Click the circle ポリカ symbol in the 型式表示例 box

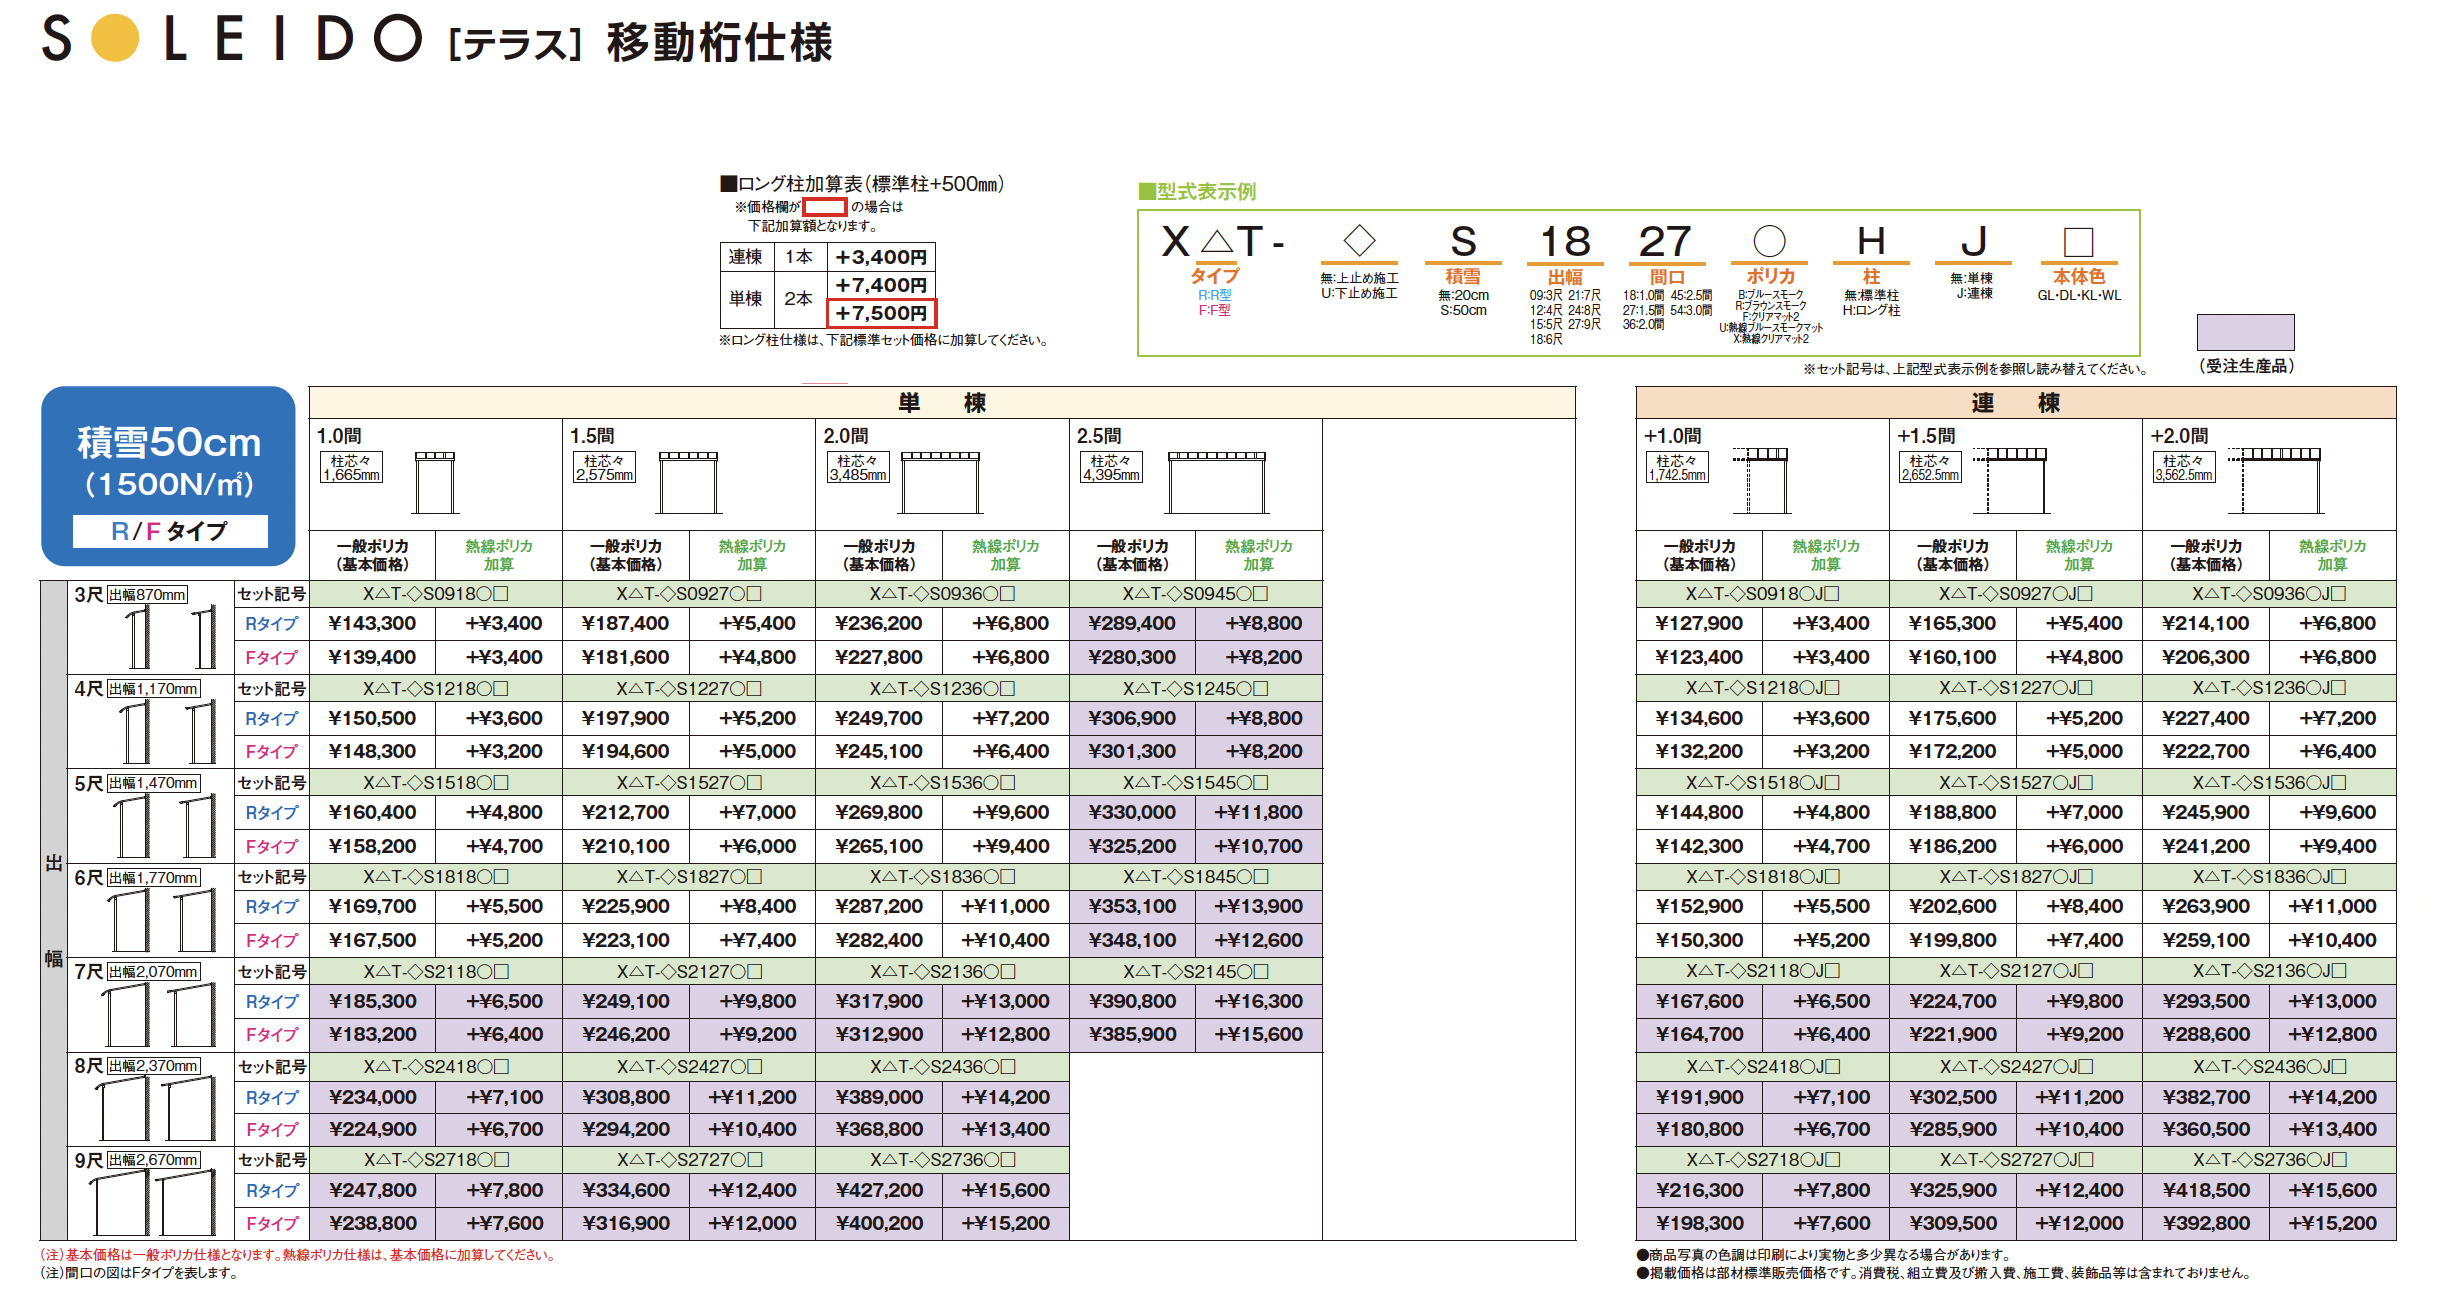pos(1769,241)
